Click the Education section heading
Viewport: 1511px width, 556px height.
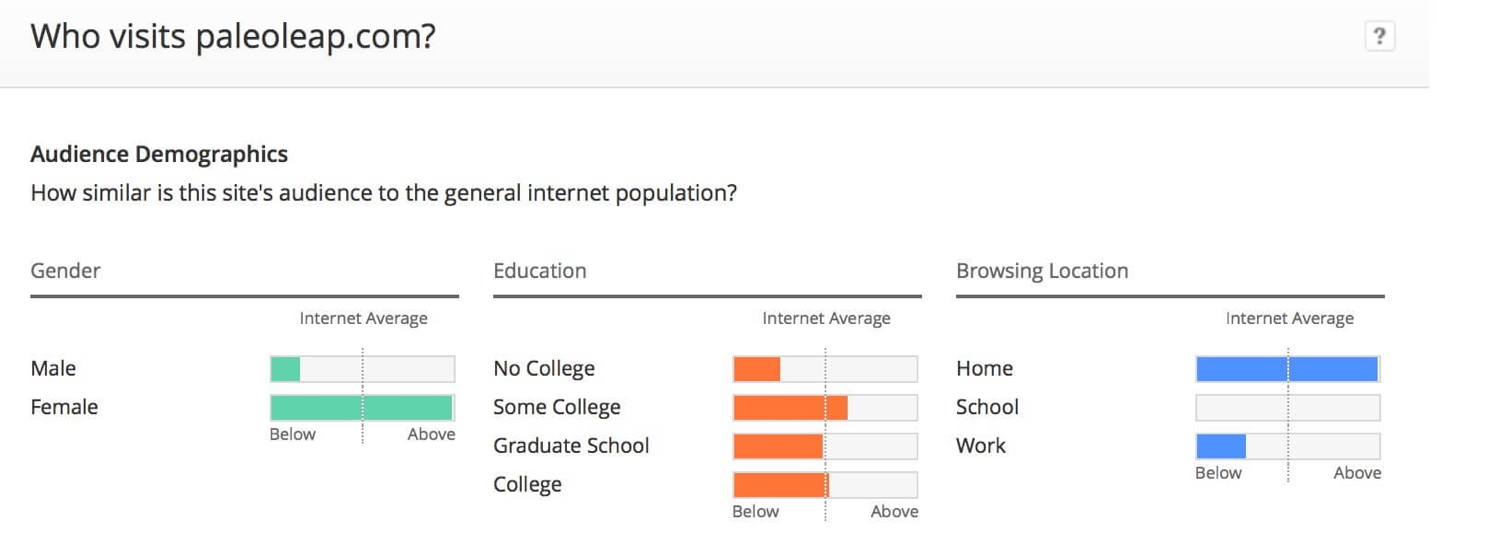(x=540, y=271)
